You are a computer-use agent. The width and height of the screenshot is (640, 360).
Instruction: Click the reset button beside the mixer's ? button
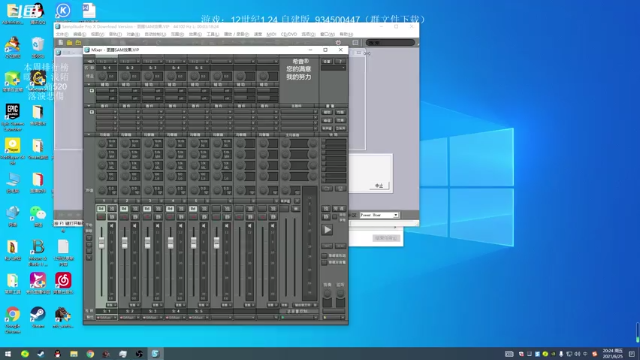tap(327, 61)
